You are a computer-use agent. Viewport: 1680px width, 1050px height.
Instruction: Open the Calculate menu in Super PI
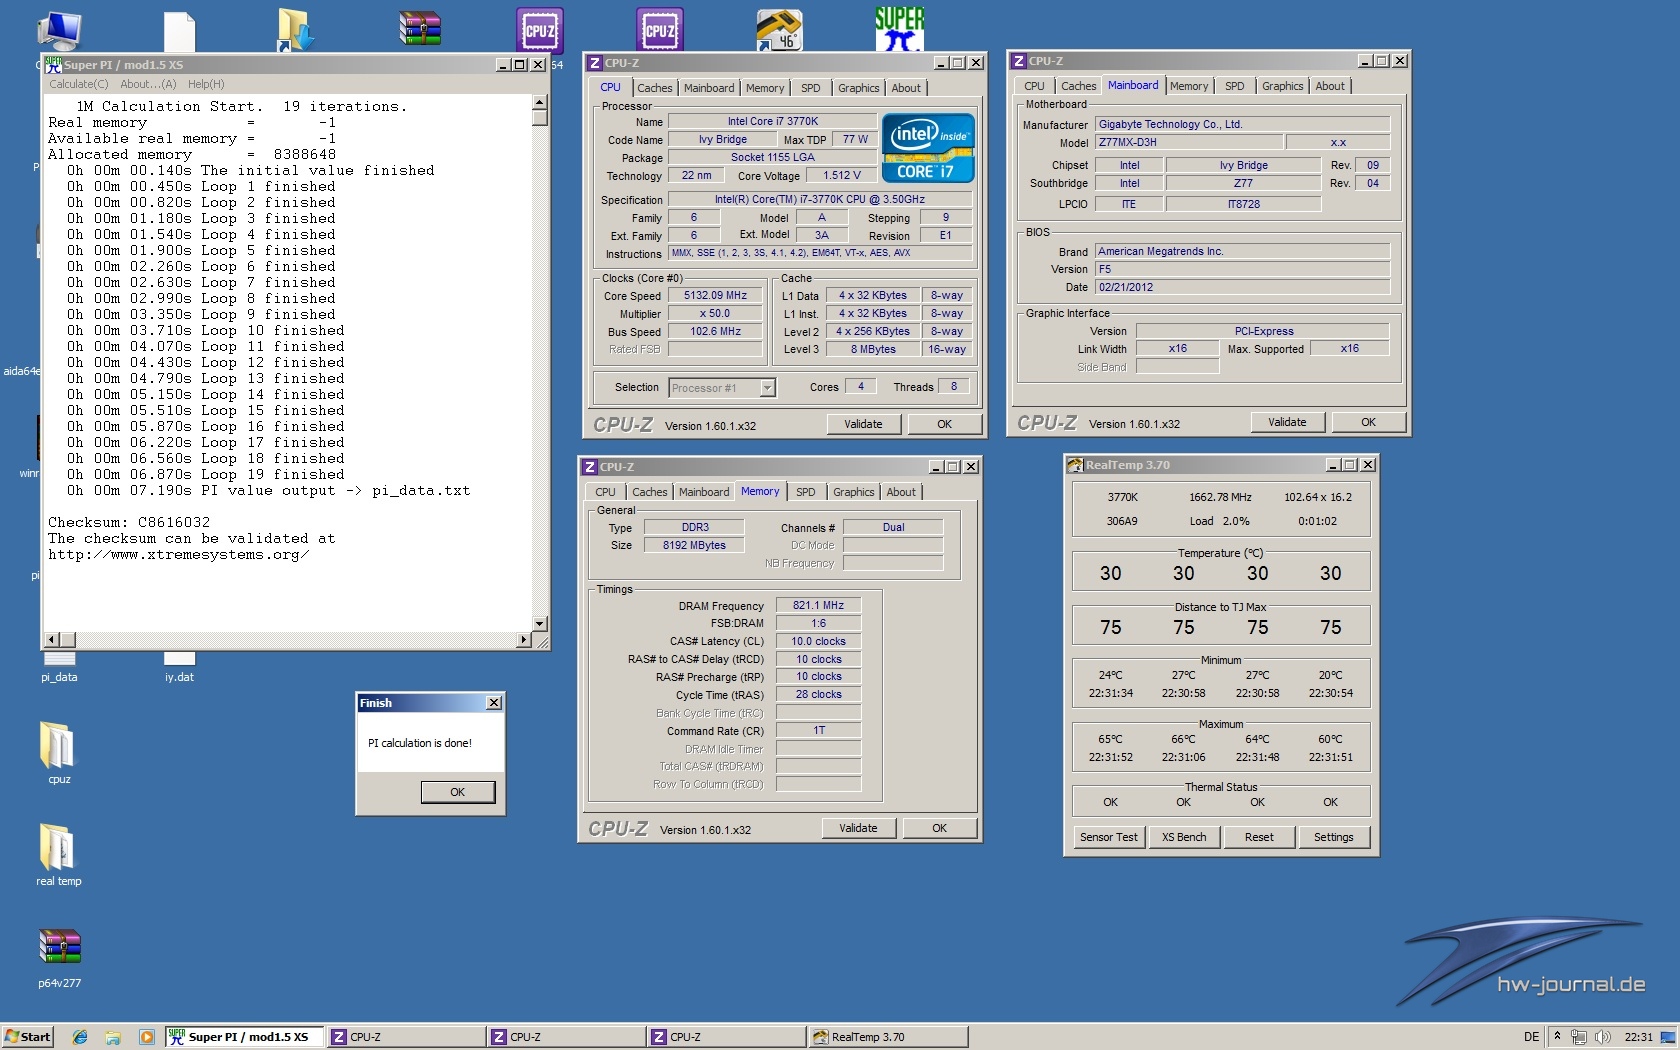pos(79,84)
